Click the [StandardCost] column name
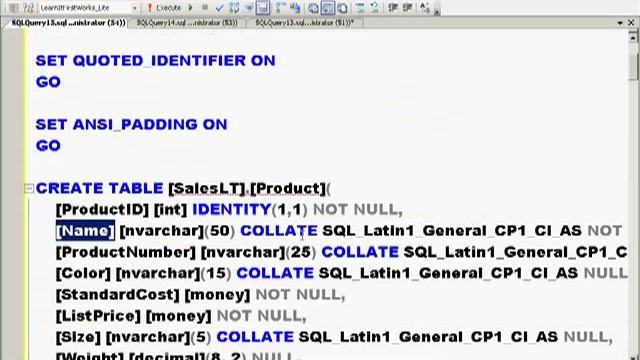 [x=118, y=295]
